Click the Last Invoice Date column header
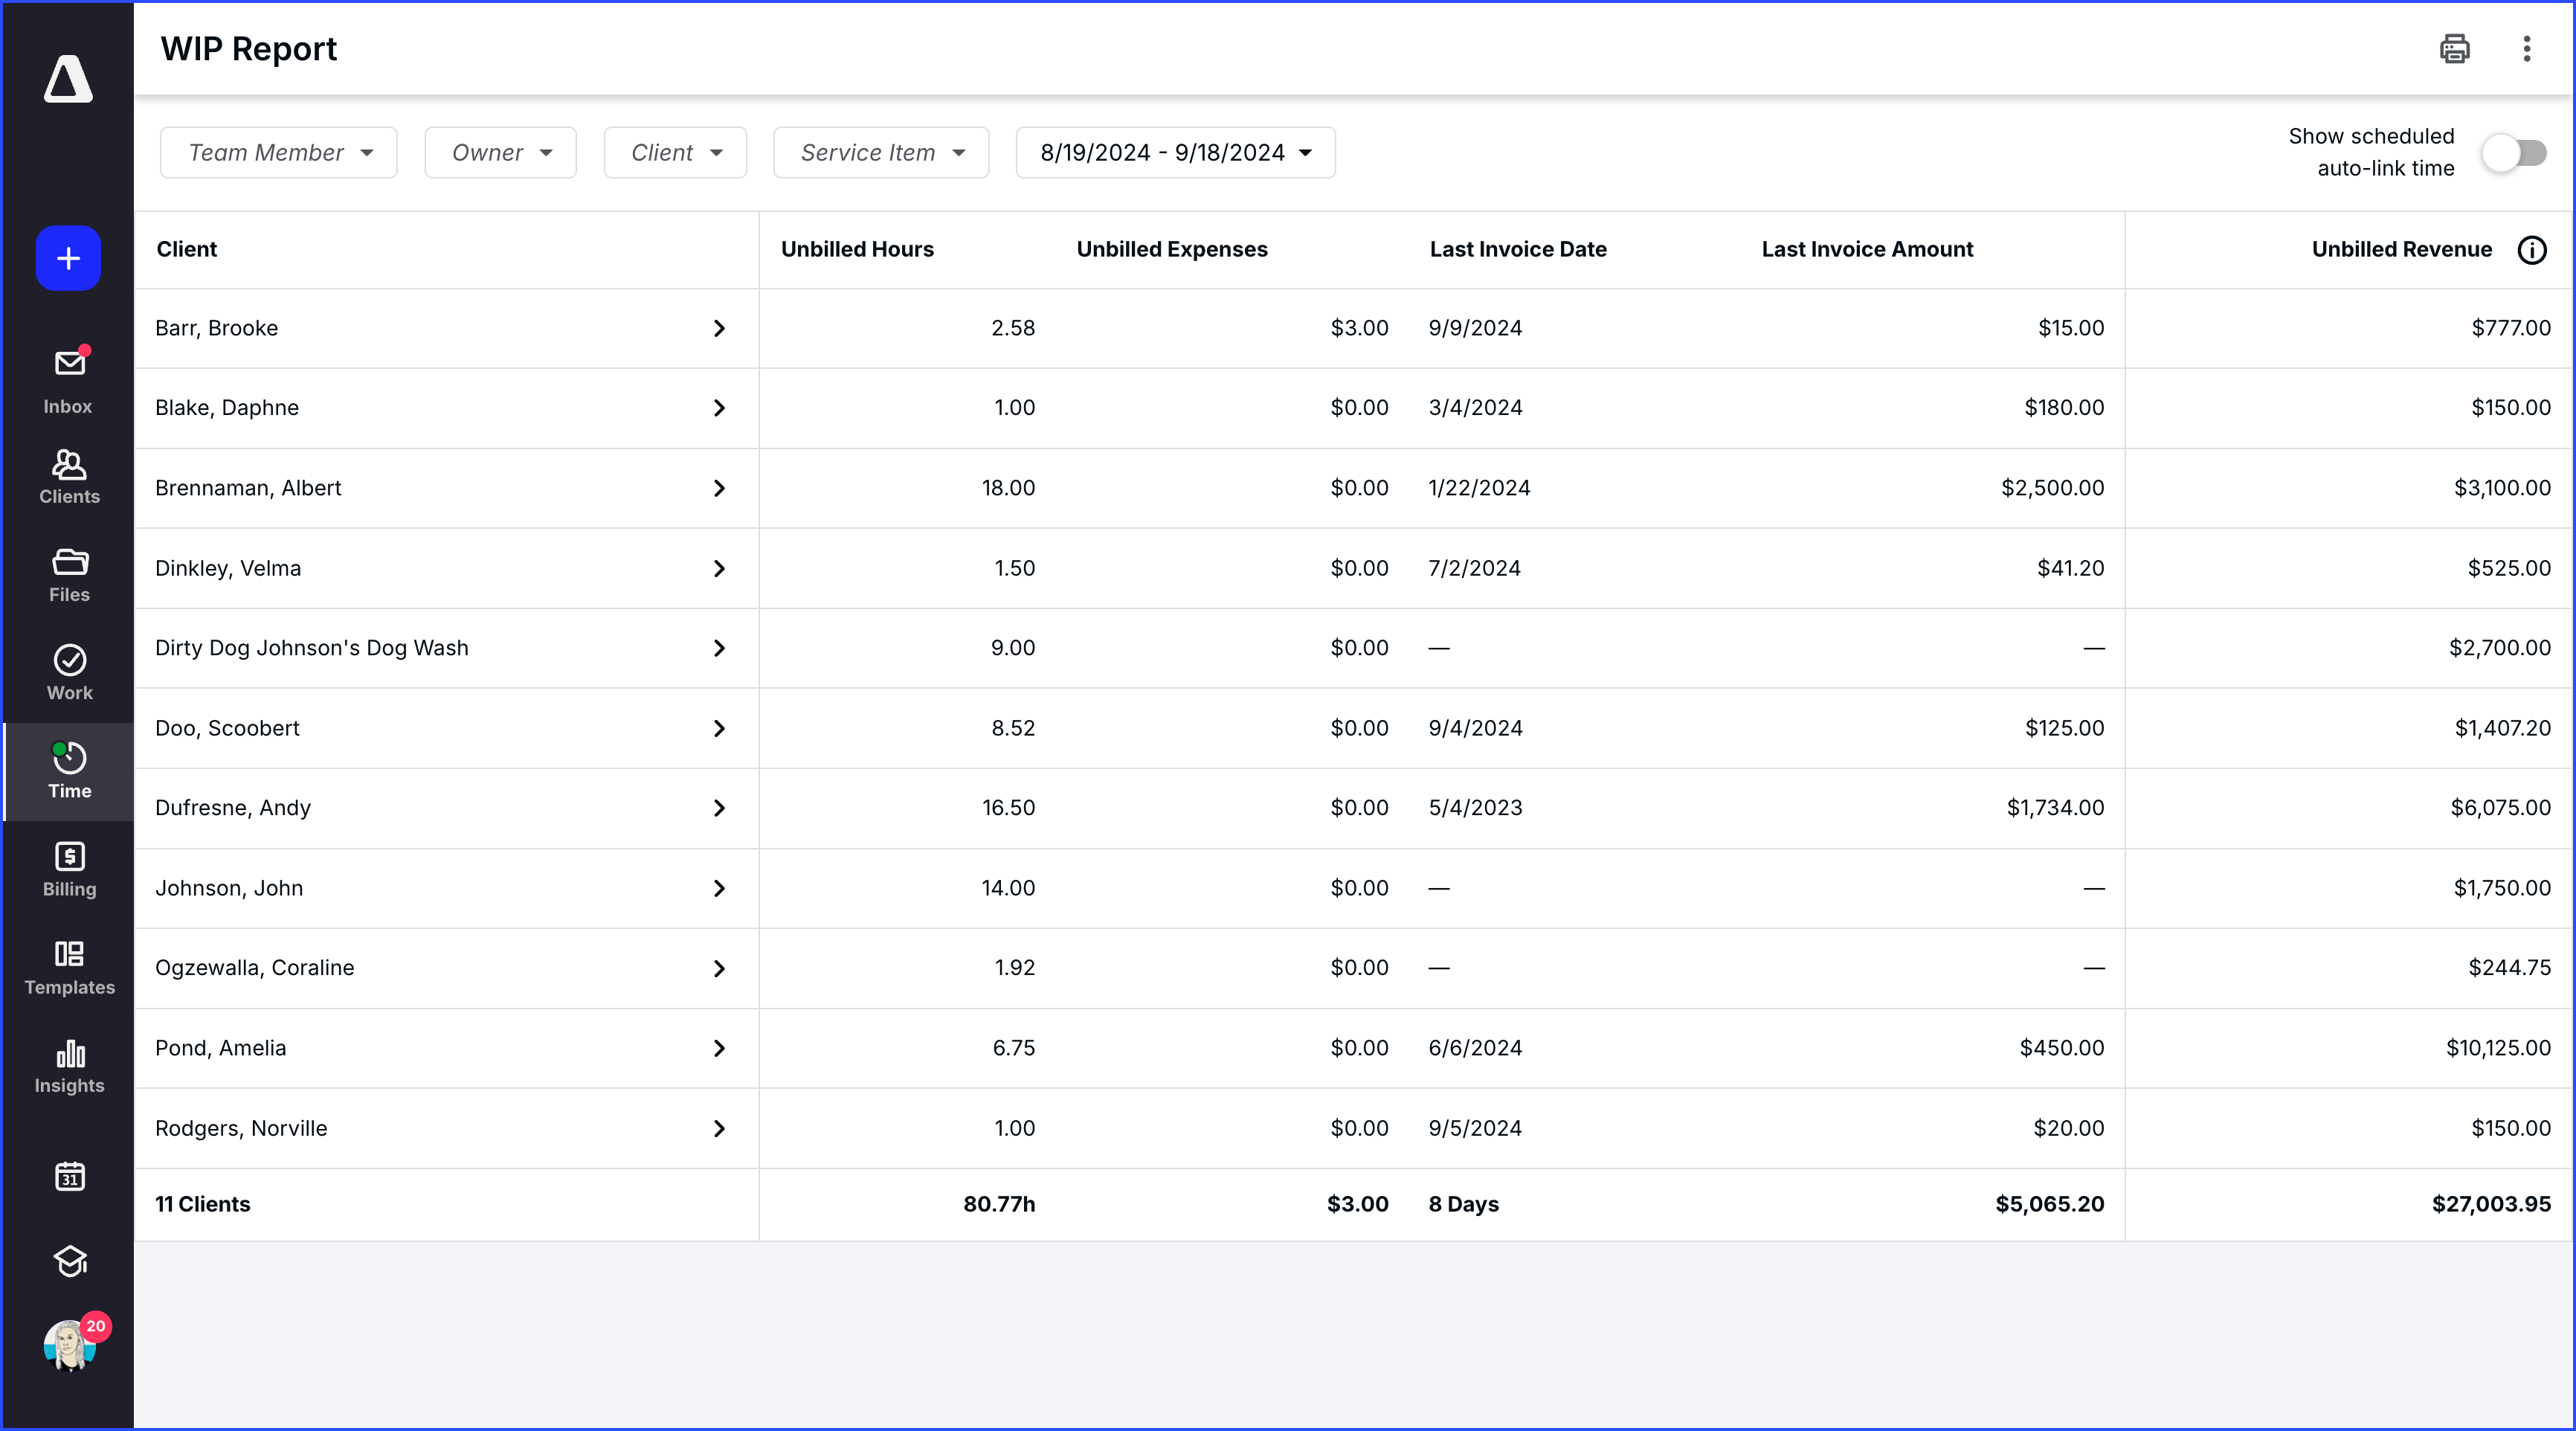 1517,250
